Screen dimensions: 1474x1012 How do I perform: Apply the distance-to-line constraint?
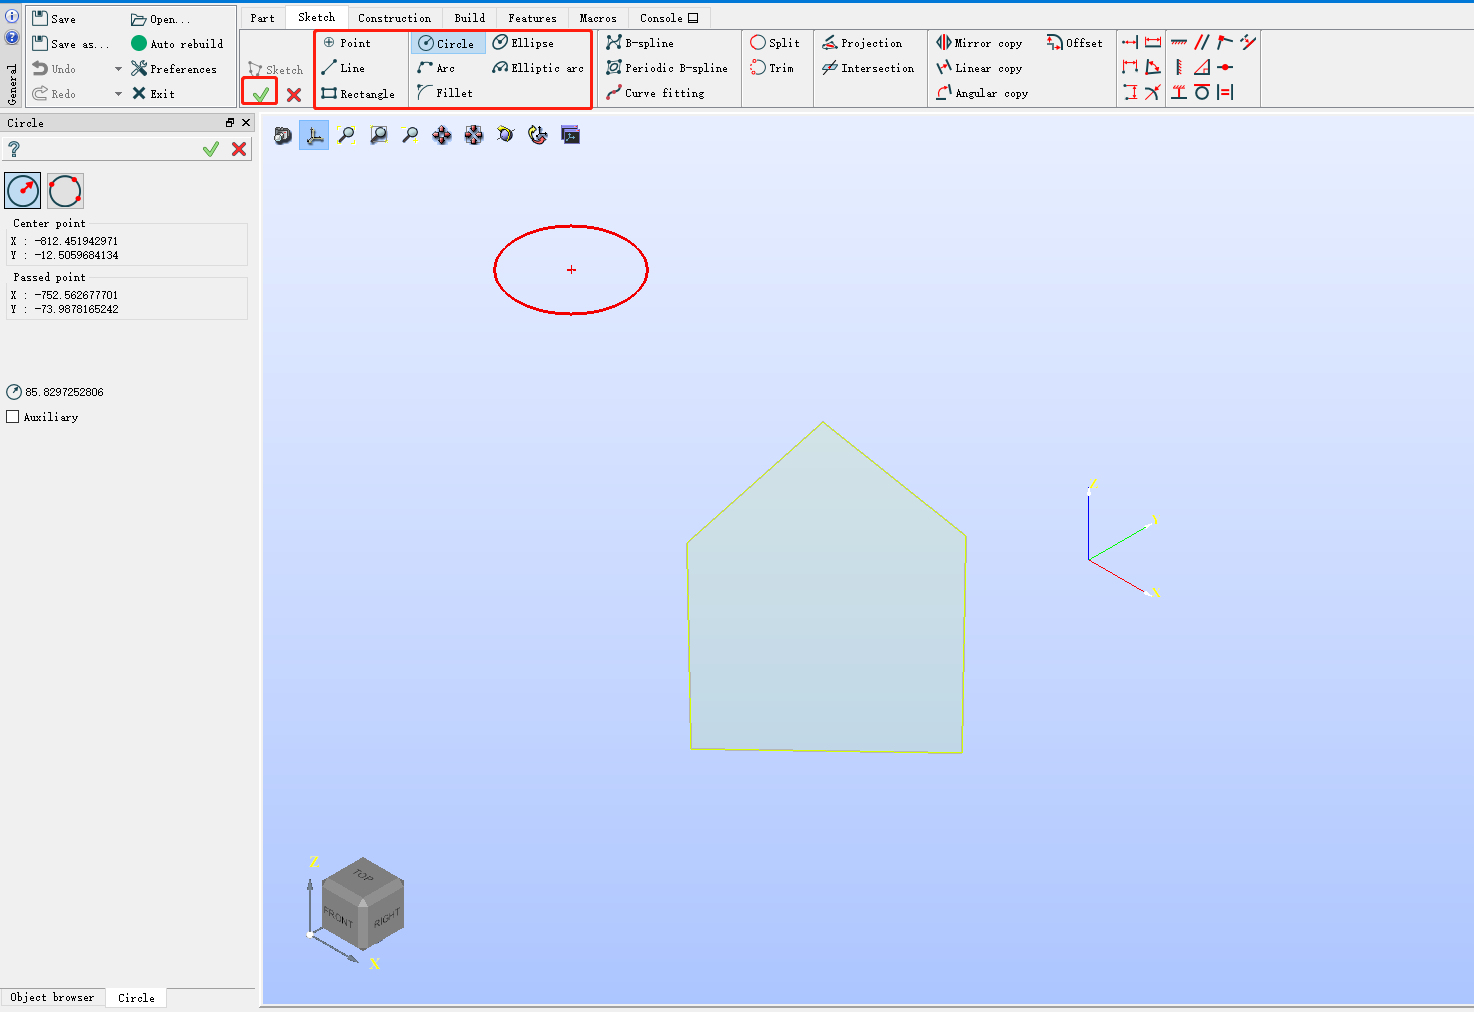pos(1130,42)
